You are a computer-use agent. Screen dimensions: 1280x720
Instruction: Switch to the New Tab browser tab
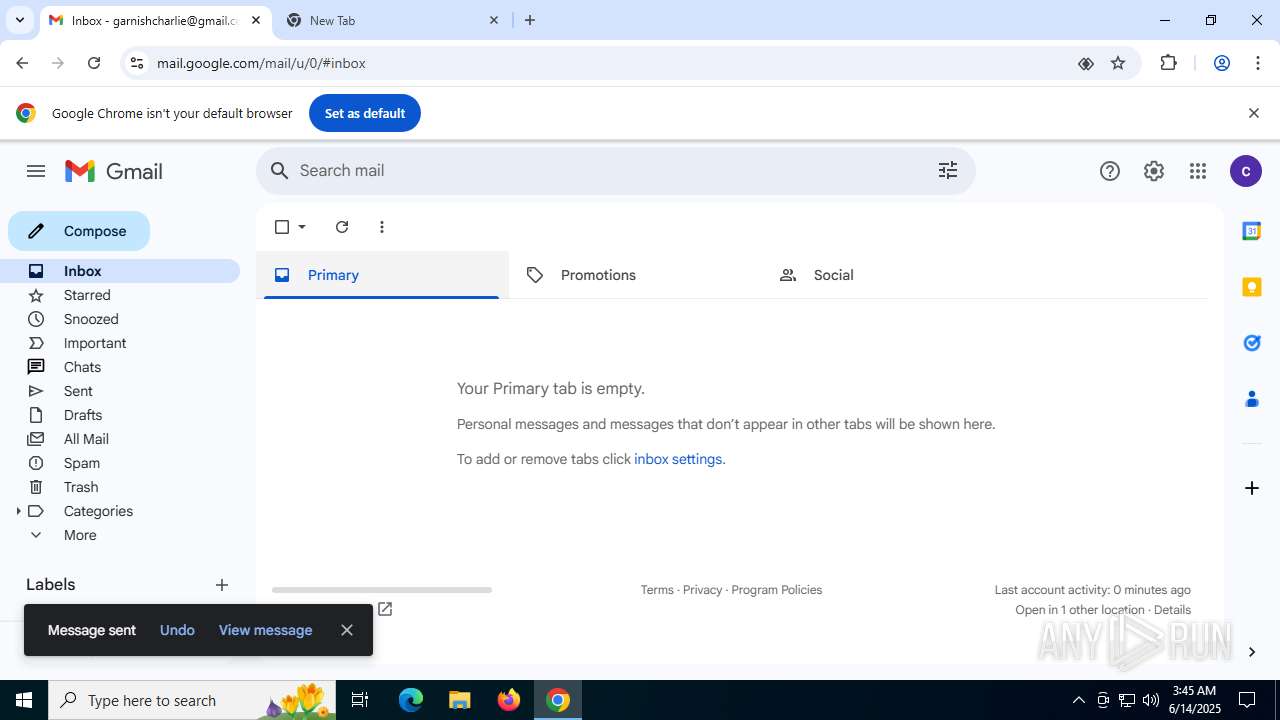click(394, 20)
